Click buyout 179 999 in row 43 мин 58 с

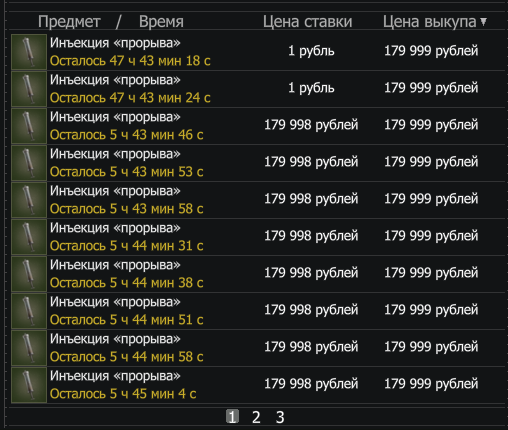[431, 199]
